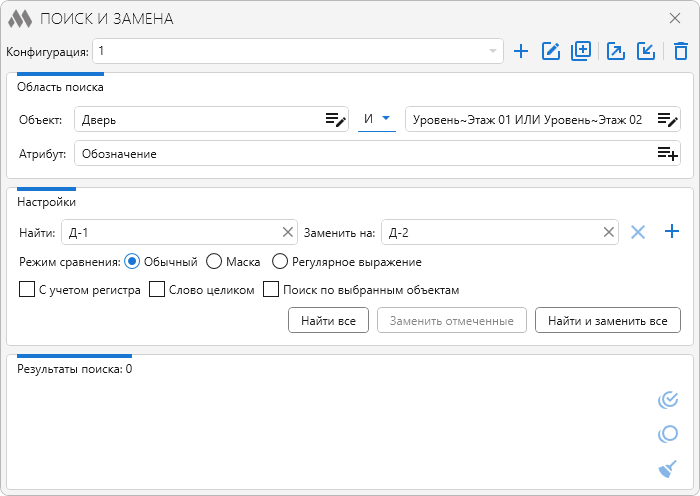Delete configuration with trash icon

point(680,51)
